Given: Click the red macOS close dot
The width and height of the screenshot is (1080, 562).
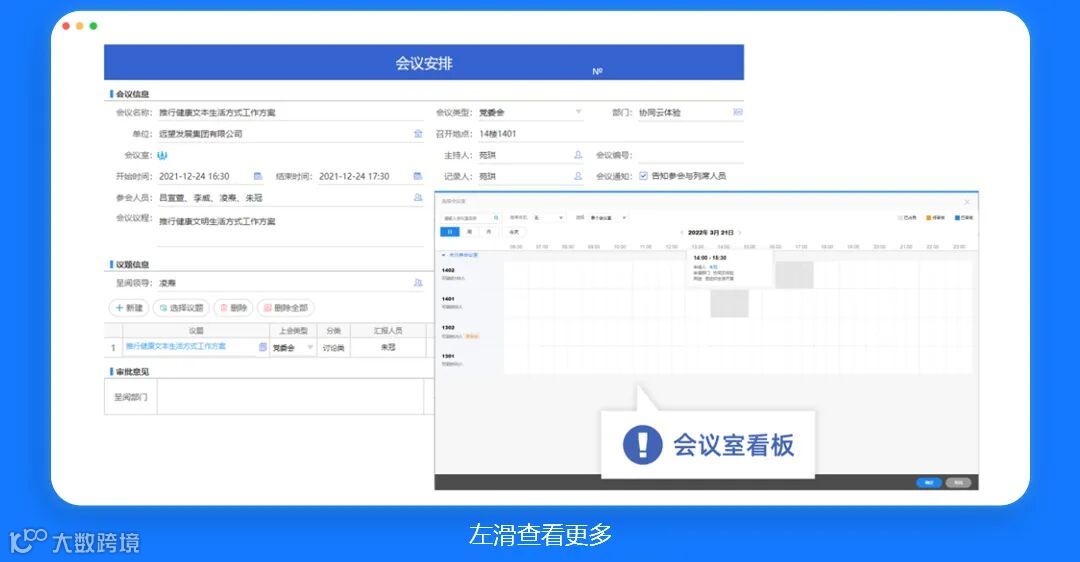Looking at the screenshot, I should 66,26.
